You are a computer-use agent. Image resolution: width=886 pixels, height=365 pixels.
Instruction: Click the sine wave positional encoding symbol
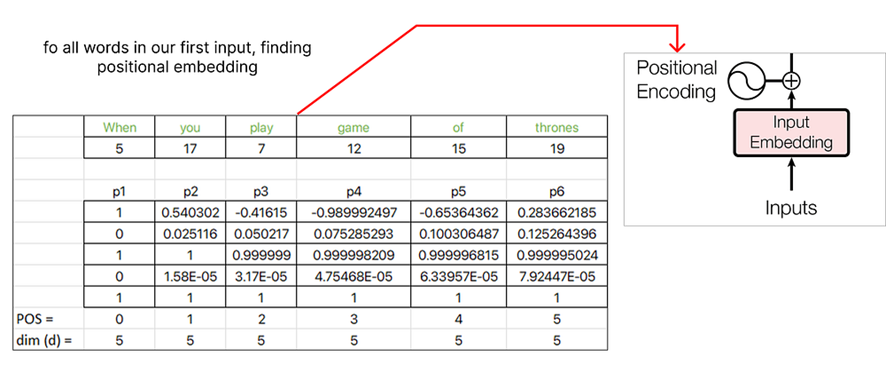coord(745,82)
